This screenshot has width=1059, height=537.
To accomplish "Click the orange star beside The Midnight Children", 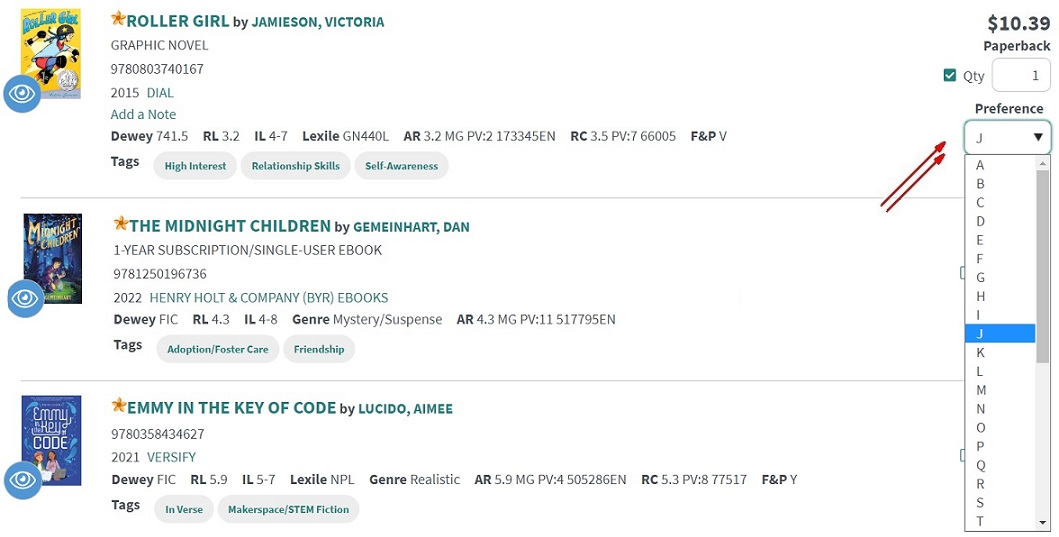I will point(121,223).
